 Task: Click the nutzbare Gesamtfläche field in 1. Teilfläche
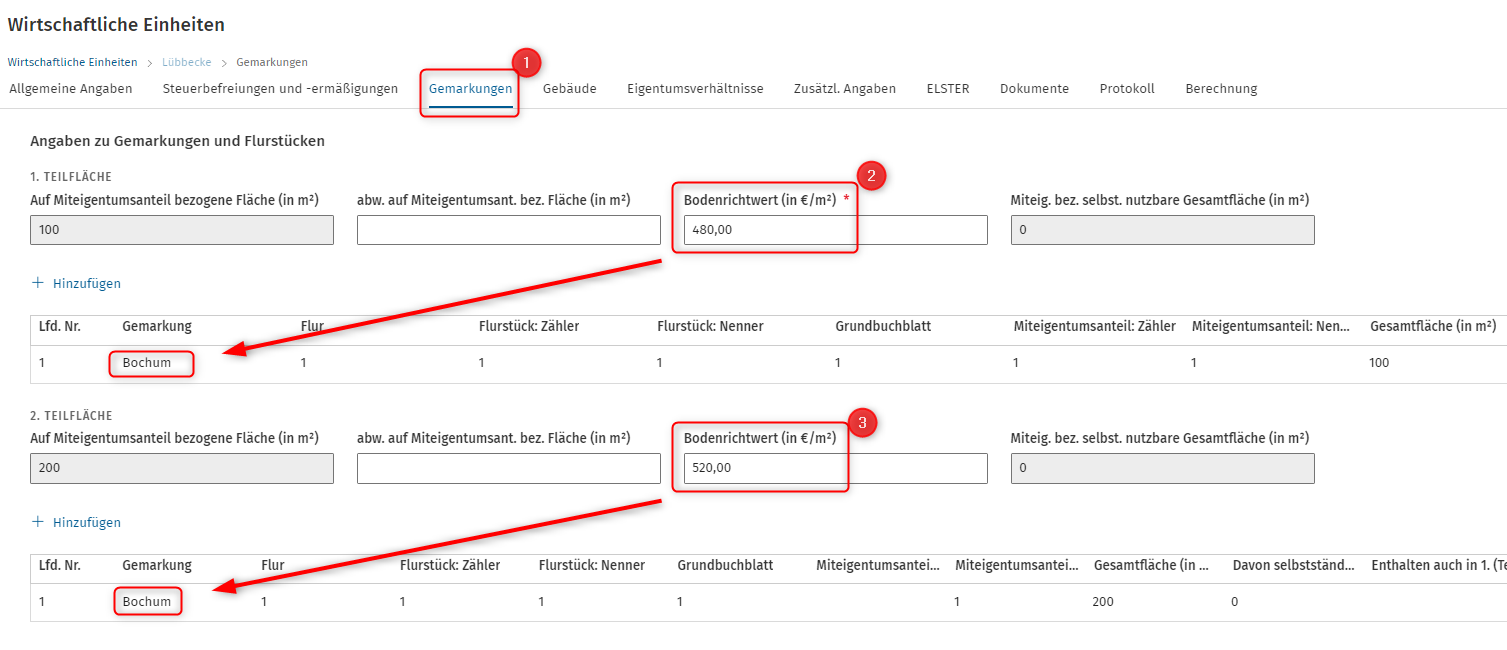(1163, 230)
